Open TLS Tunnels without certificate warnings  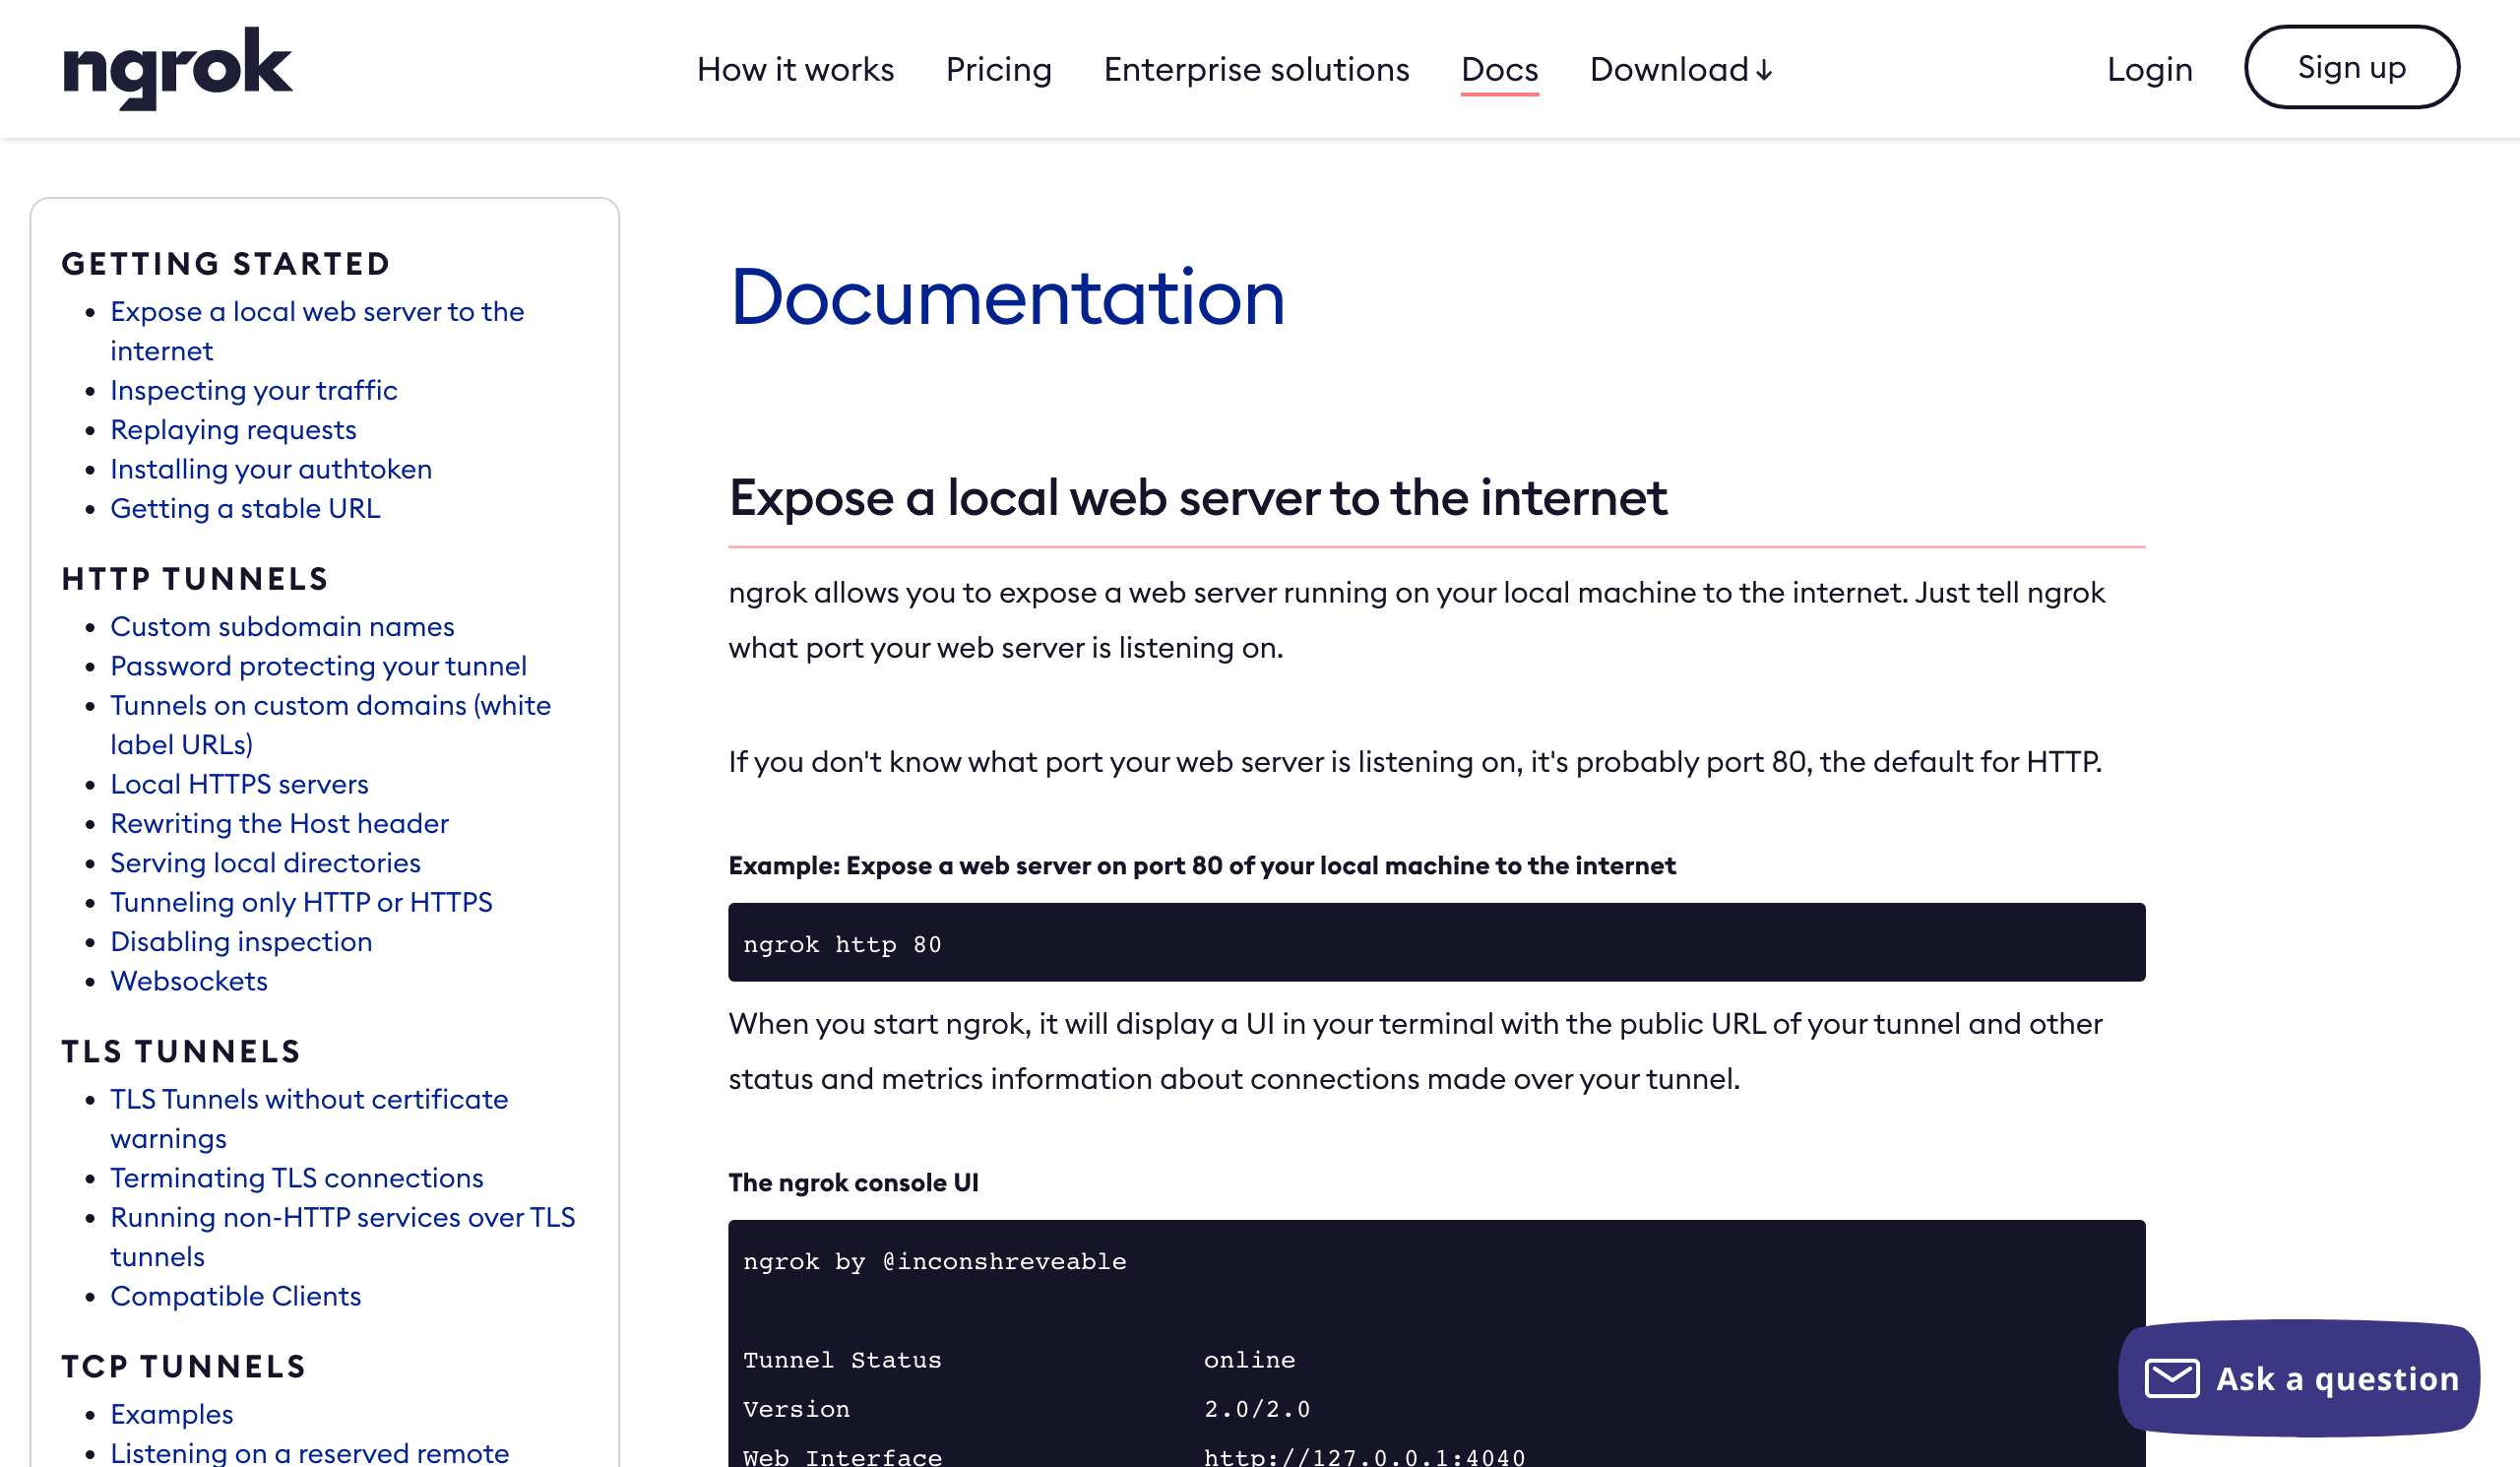coord(309,1119)
